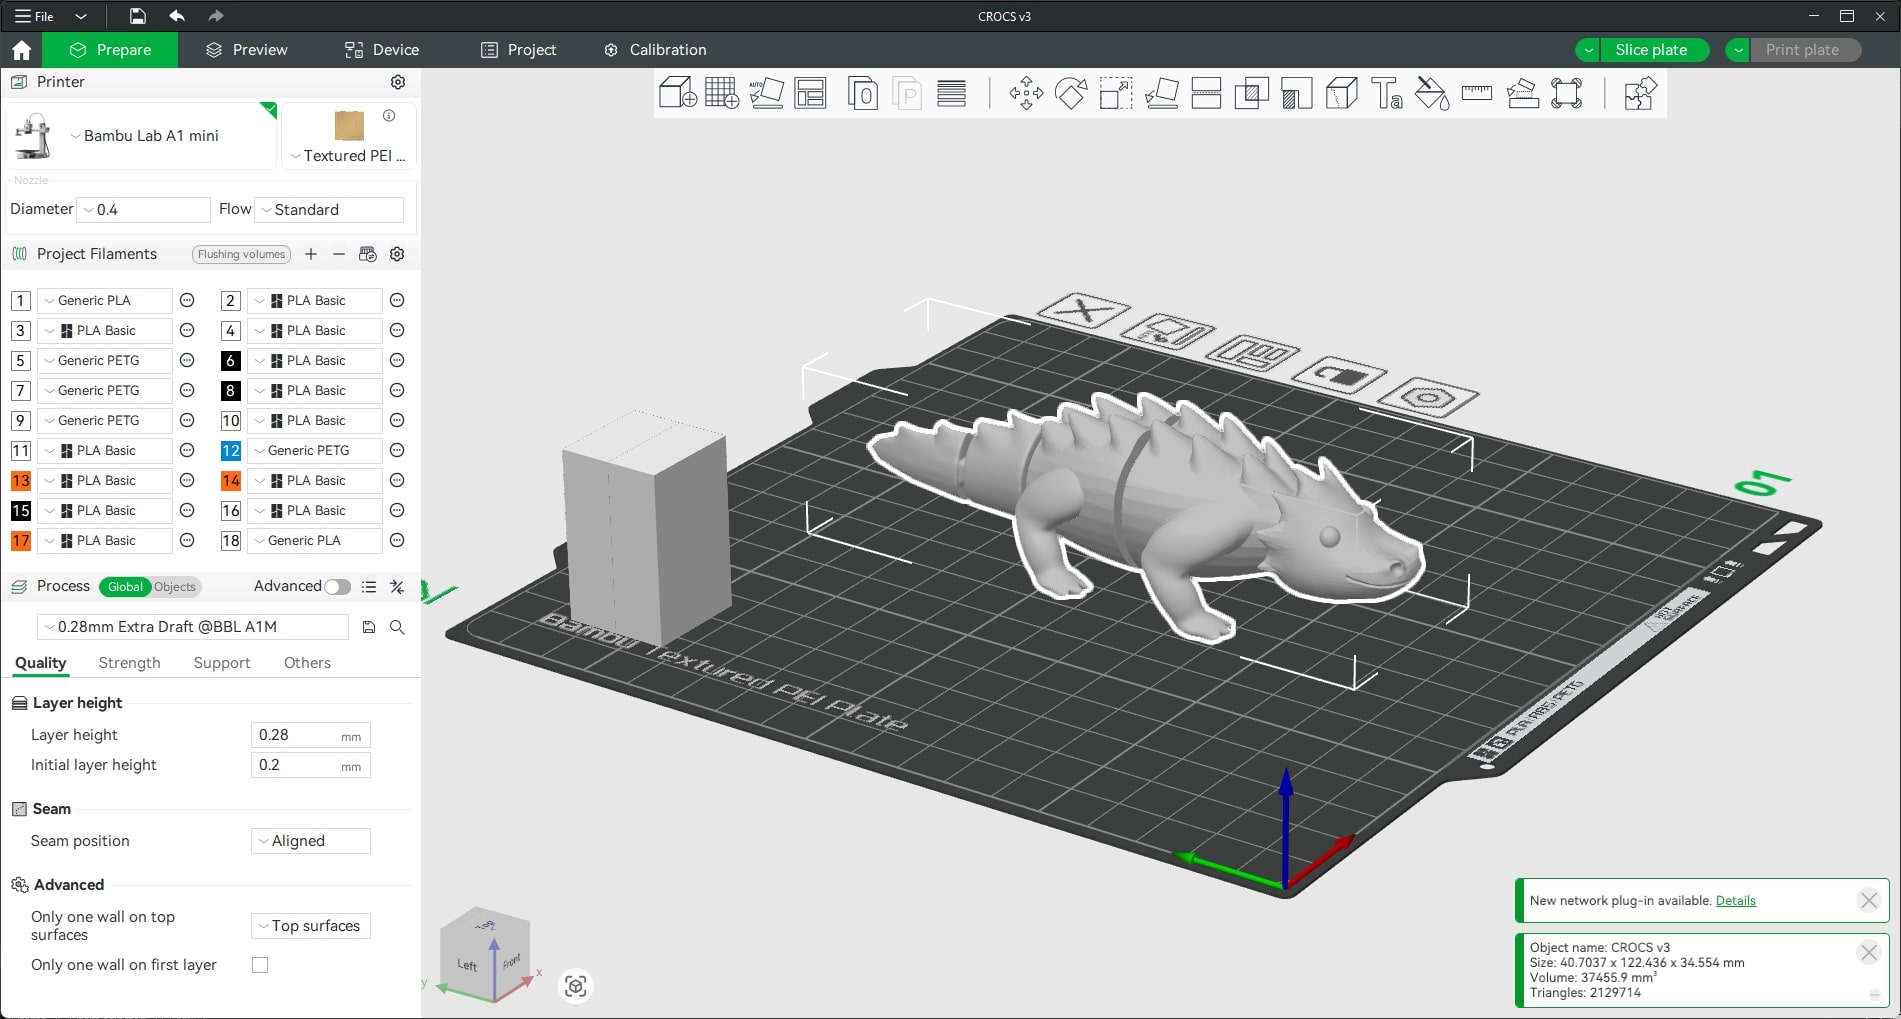Image resolution: width=1901 pixels, height=1019 pixels.
Task: Select the Text shape tool
Action: [1386, 93]
